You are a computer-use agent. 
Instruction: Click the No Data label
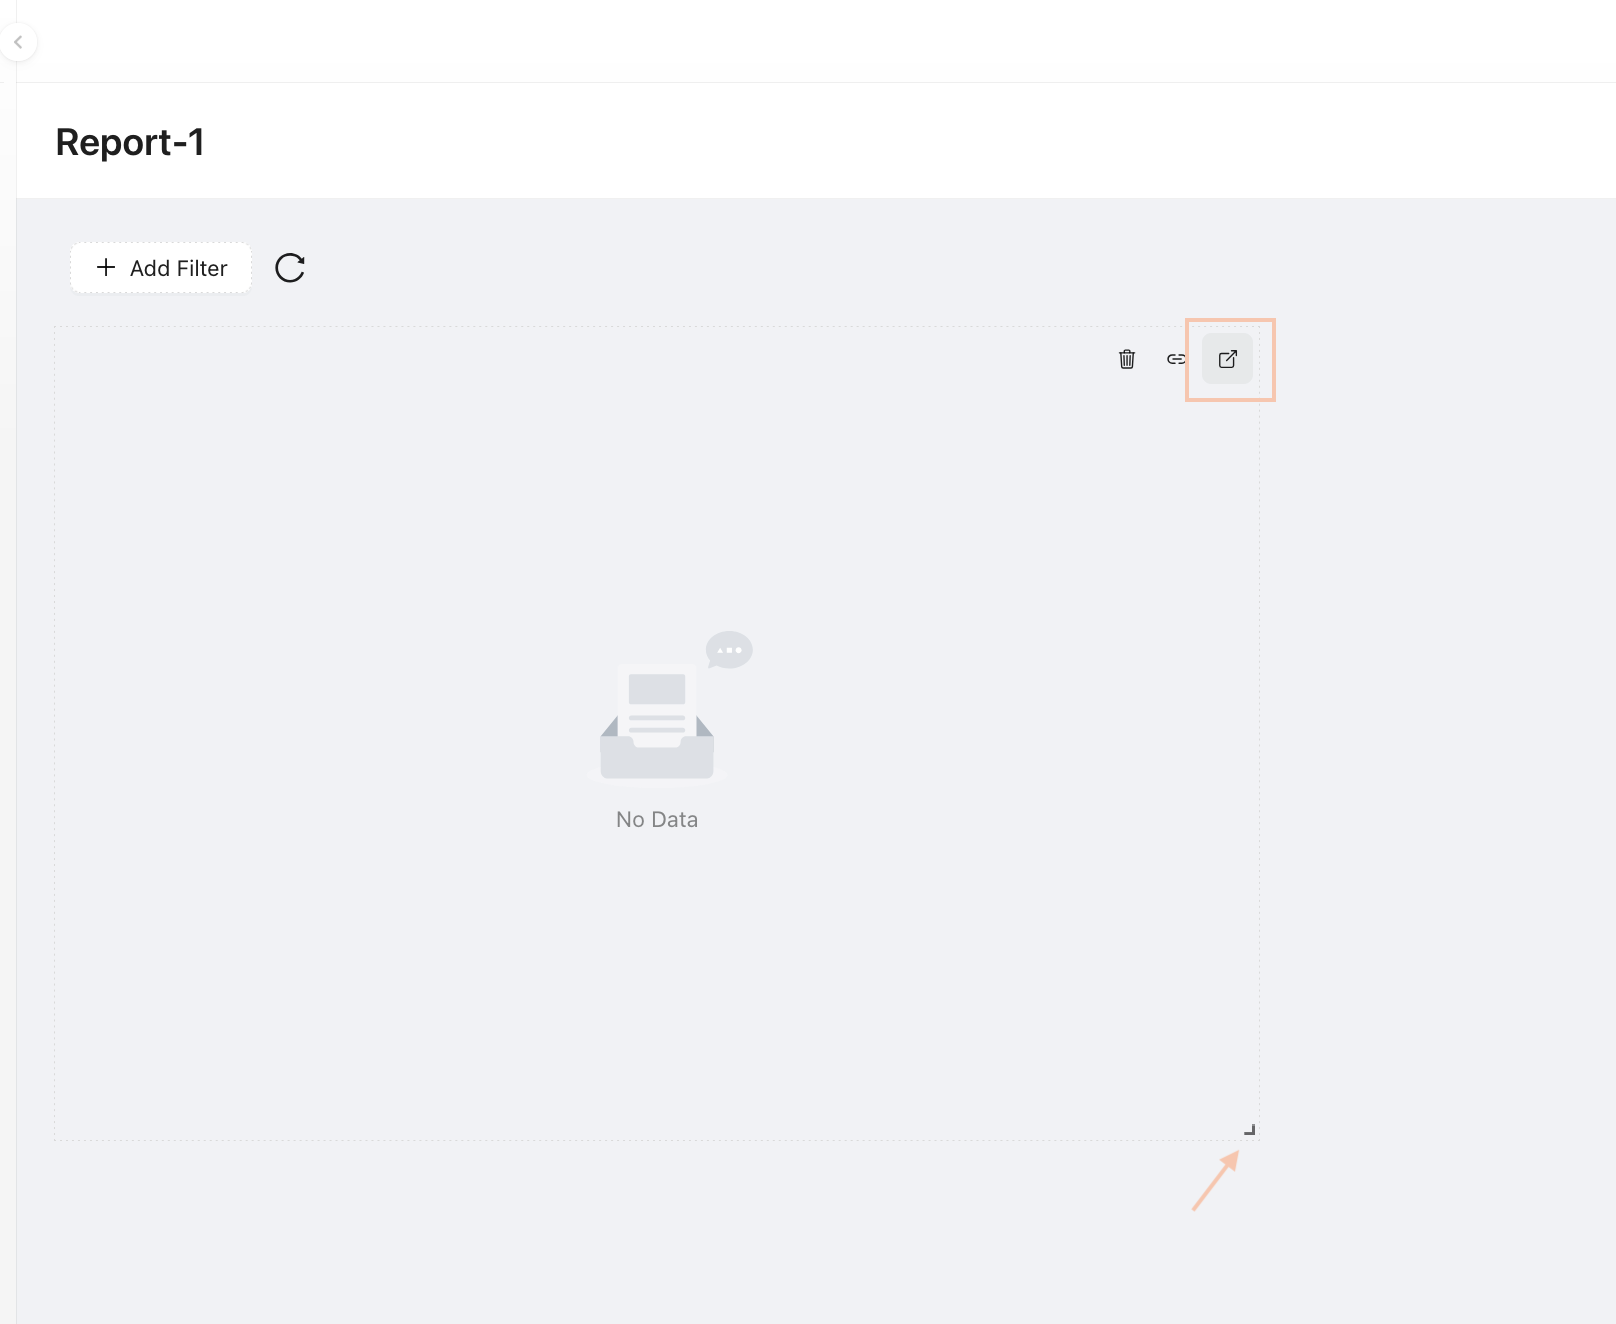(657, 819)
